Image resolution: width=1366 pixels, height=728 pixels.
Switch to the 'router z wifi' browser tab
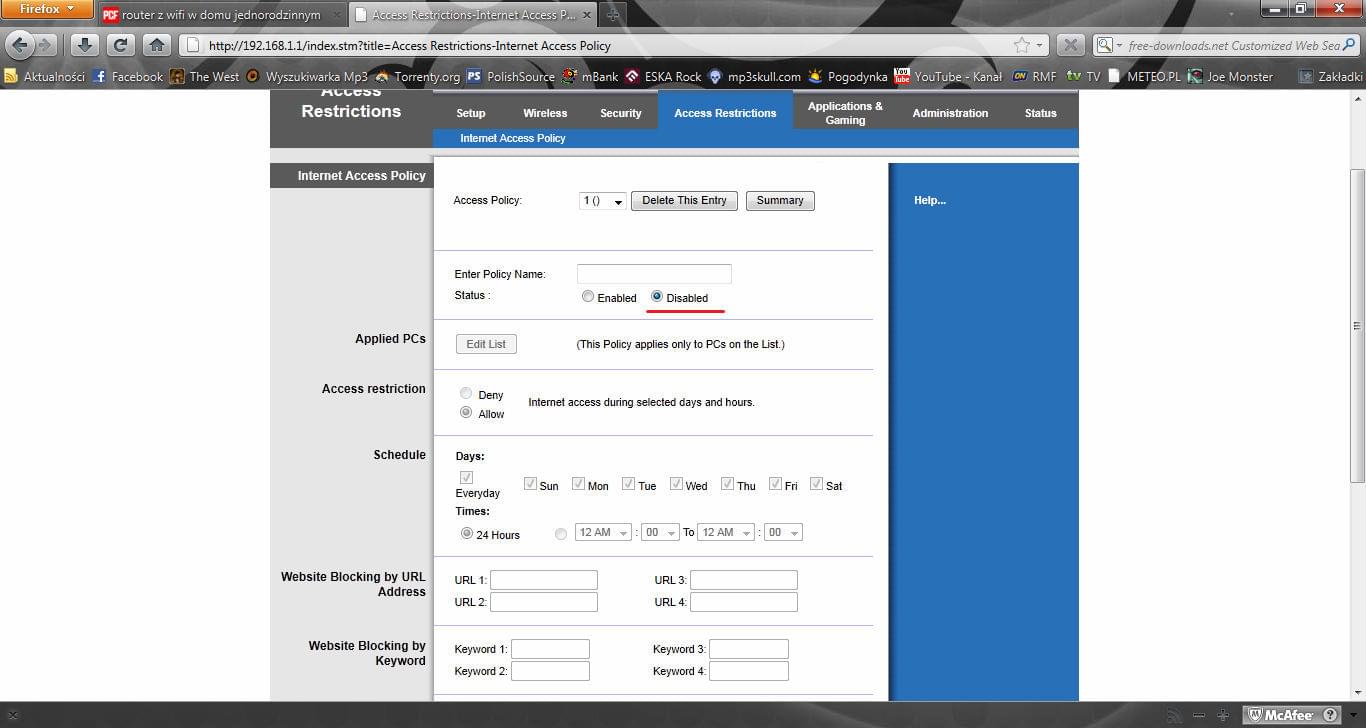click(221, 15)
